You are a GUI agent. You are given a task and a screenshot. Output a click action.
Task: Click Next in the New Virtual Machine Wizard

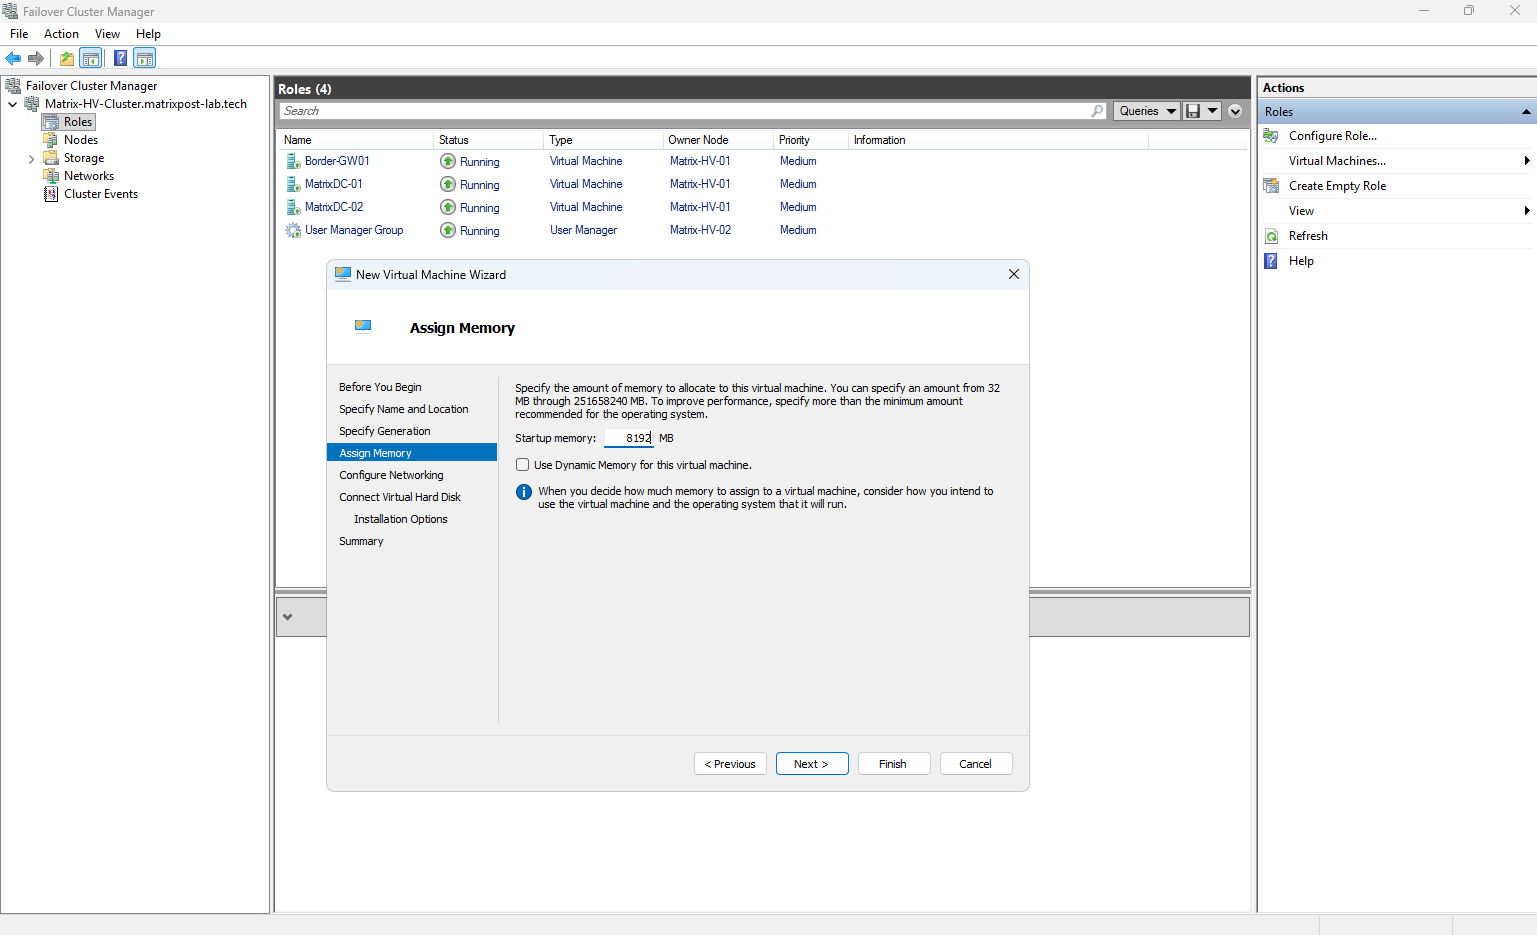click(812, 764)
